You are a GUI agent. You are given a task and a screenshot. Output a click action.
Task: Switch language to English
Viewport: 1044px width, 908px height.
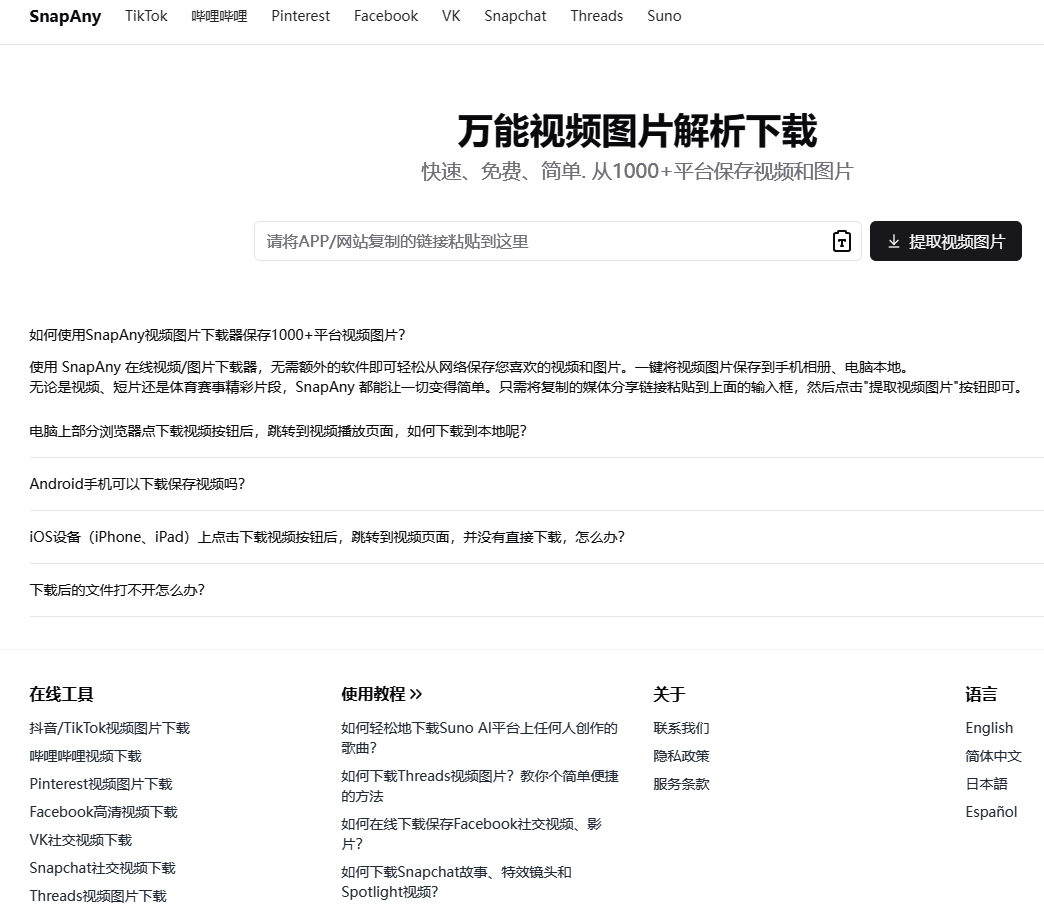coord(989,728)
